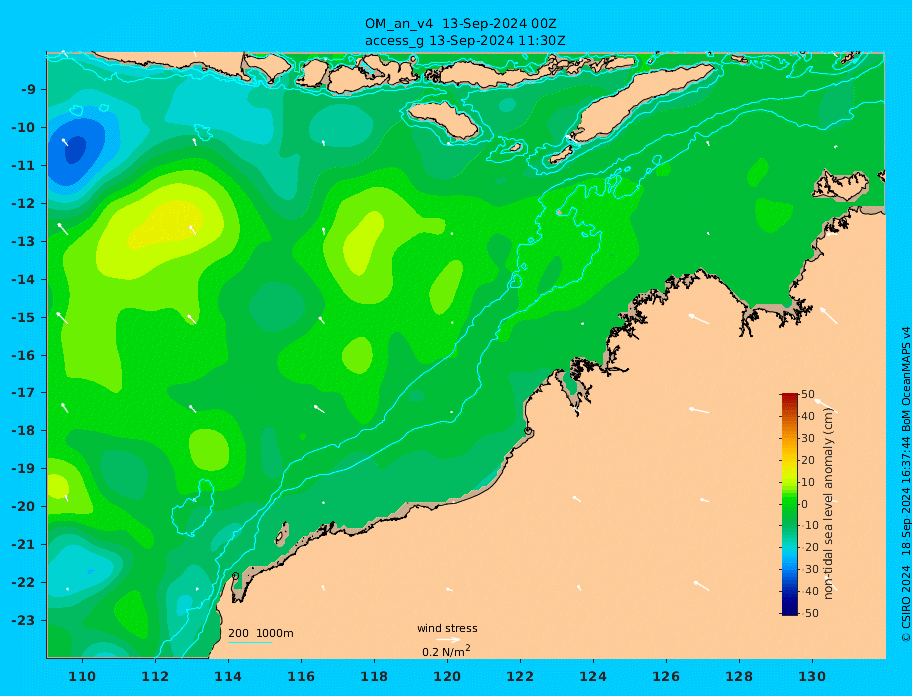The image size is (912, 696).
Task: Click longitude axis label '110'
Action: click(82, 676)
